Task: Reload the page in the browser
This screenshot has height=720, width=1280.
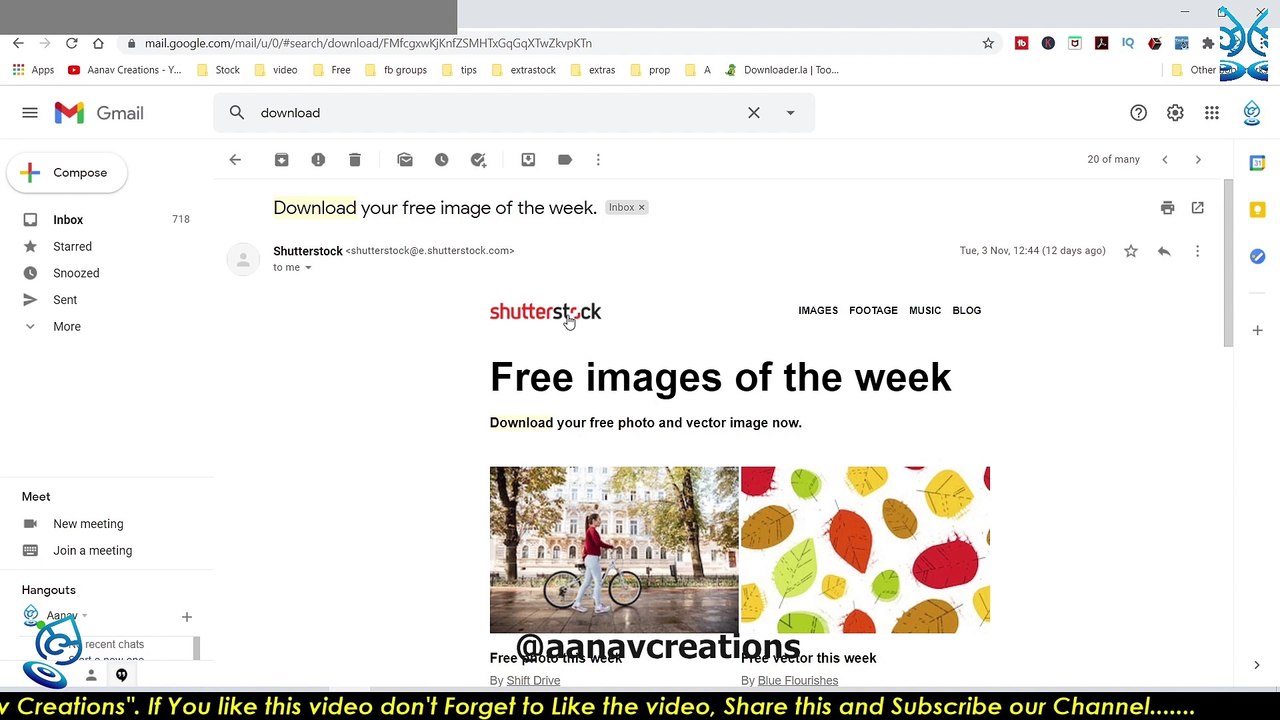Action: 71,43
